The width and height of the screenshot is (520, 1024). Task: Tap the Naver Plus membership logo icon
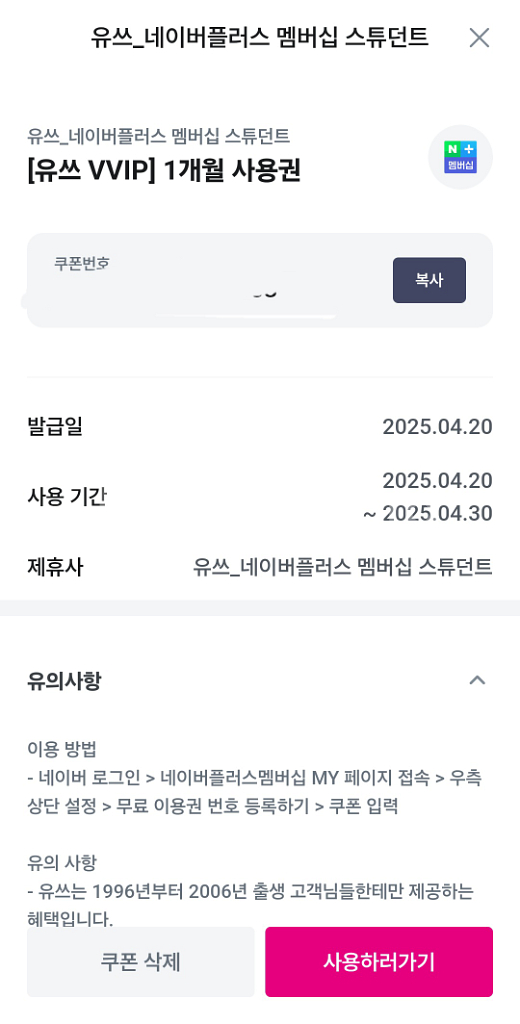click(x=461, y=157)
